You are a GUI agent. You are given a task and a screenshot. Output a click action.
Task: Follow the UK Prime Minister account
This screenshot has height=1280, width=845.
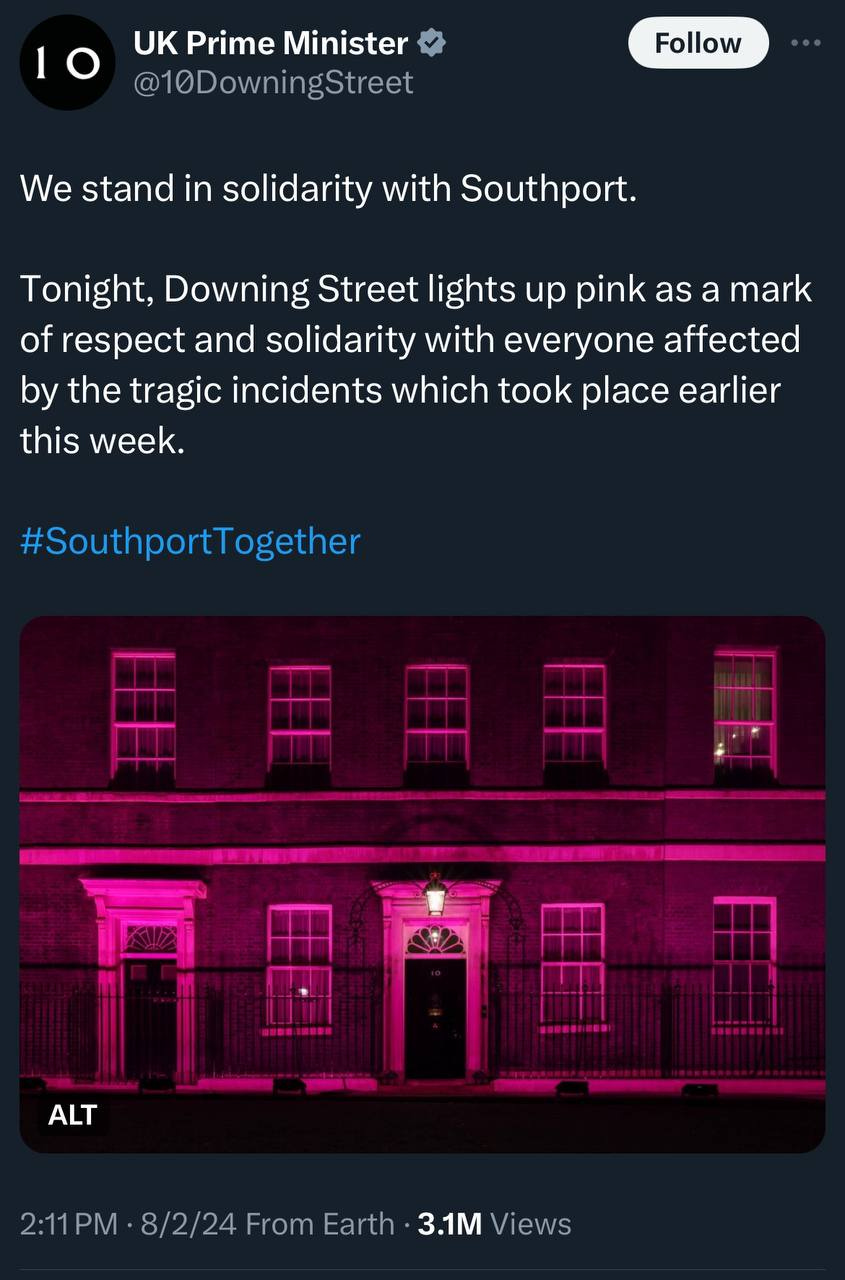pyautogui.click(x=698, y=44)
